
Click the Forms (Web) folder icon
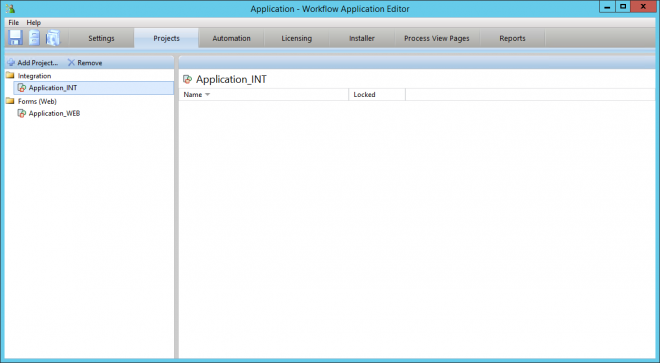pos(10,101)
